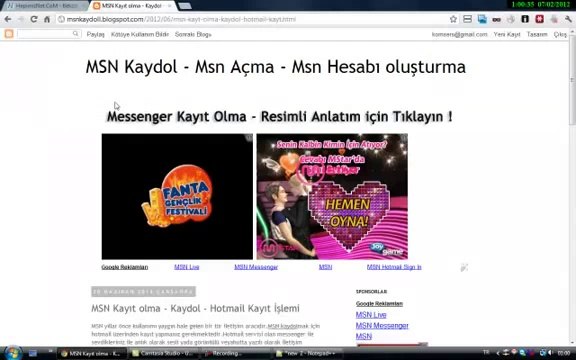The height and width of the screenshot is (360, 576).
Task: Open new browser tab button
Action: pyautogui.click(x=184, y=6)
